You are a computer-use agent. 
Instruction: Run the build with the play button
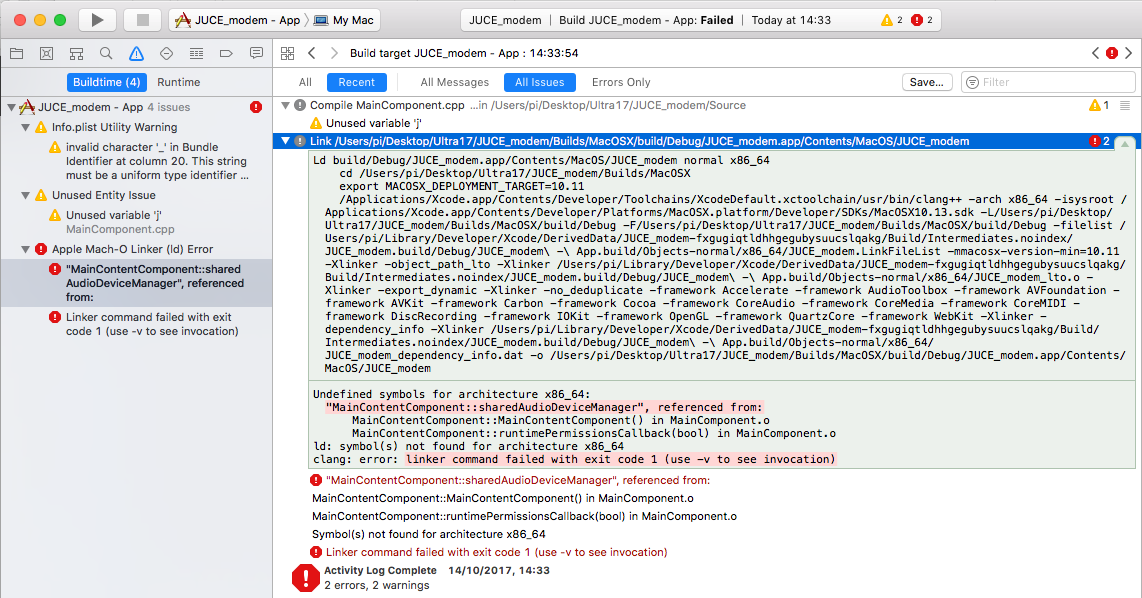97,20
